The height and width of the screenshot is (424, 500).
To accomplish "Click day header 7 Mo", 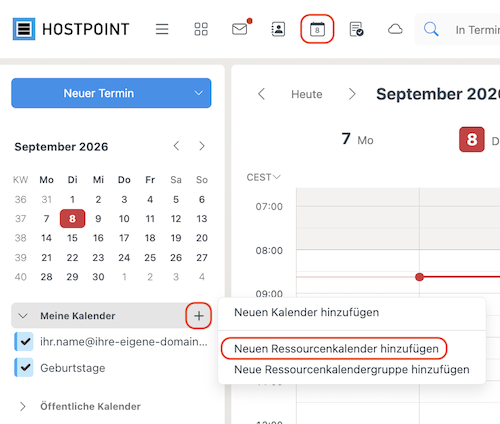I will pyautogui.click(x=357, y=139).
